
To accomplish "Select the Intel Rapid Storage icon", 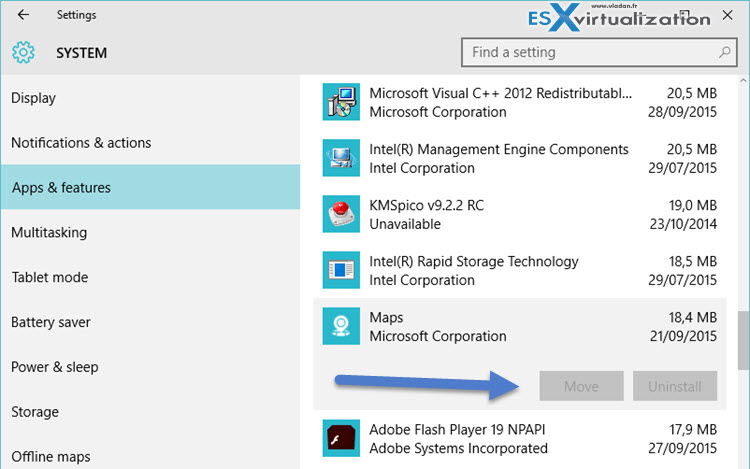I will [341, 270].
